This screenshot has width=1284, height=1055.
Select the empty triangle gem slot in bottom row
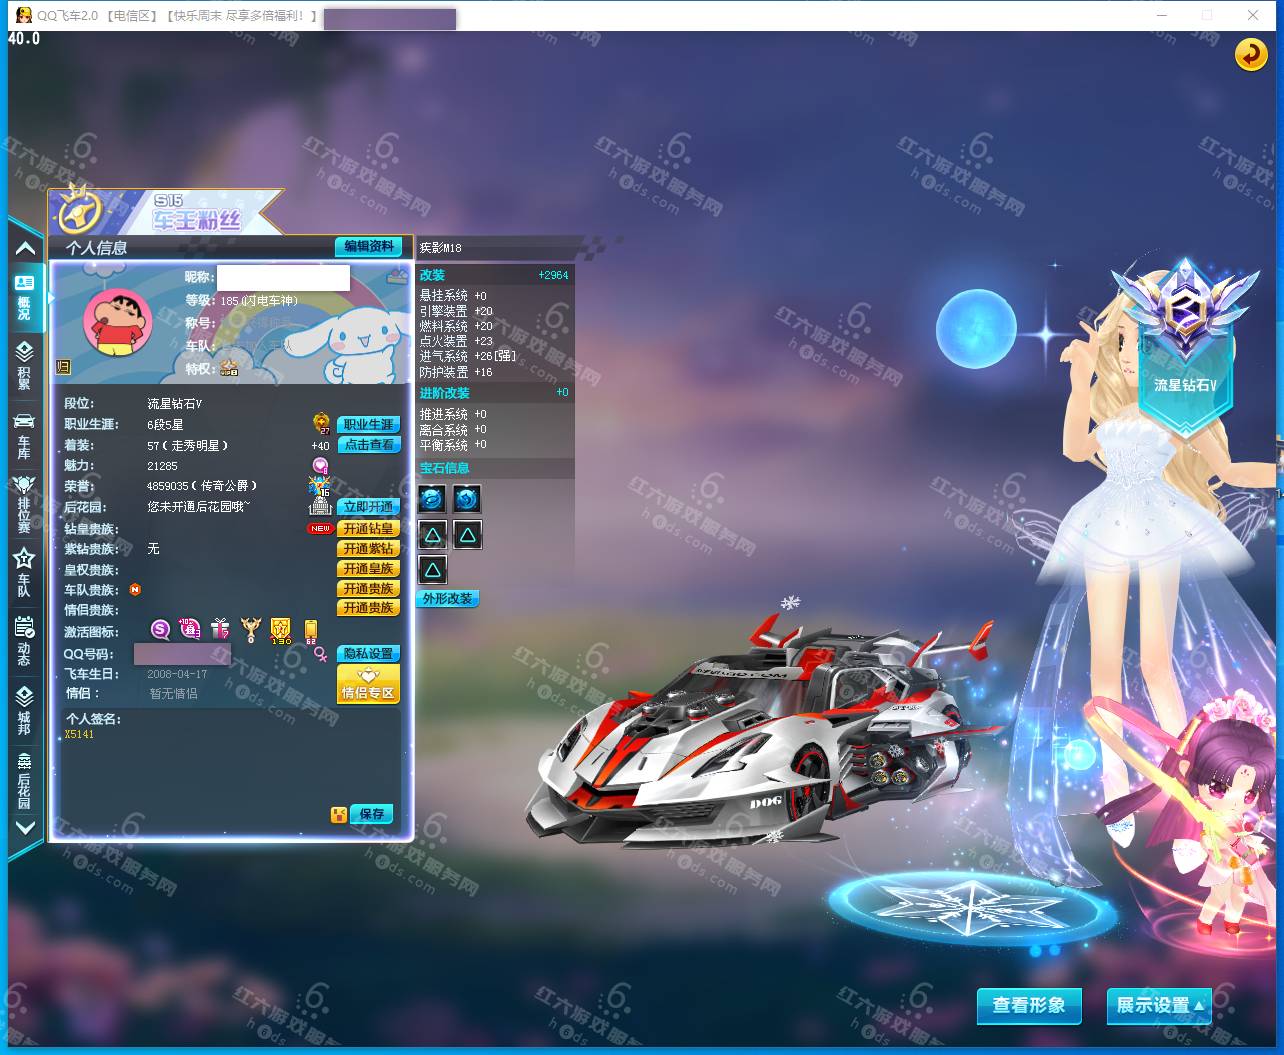432,570
